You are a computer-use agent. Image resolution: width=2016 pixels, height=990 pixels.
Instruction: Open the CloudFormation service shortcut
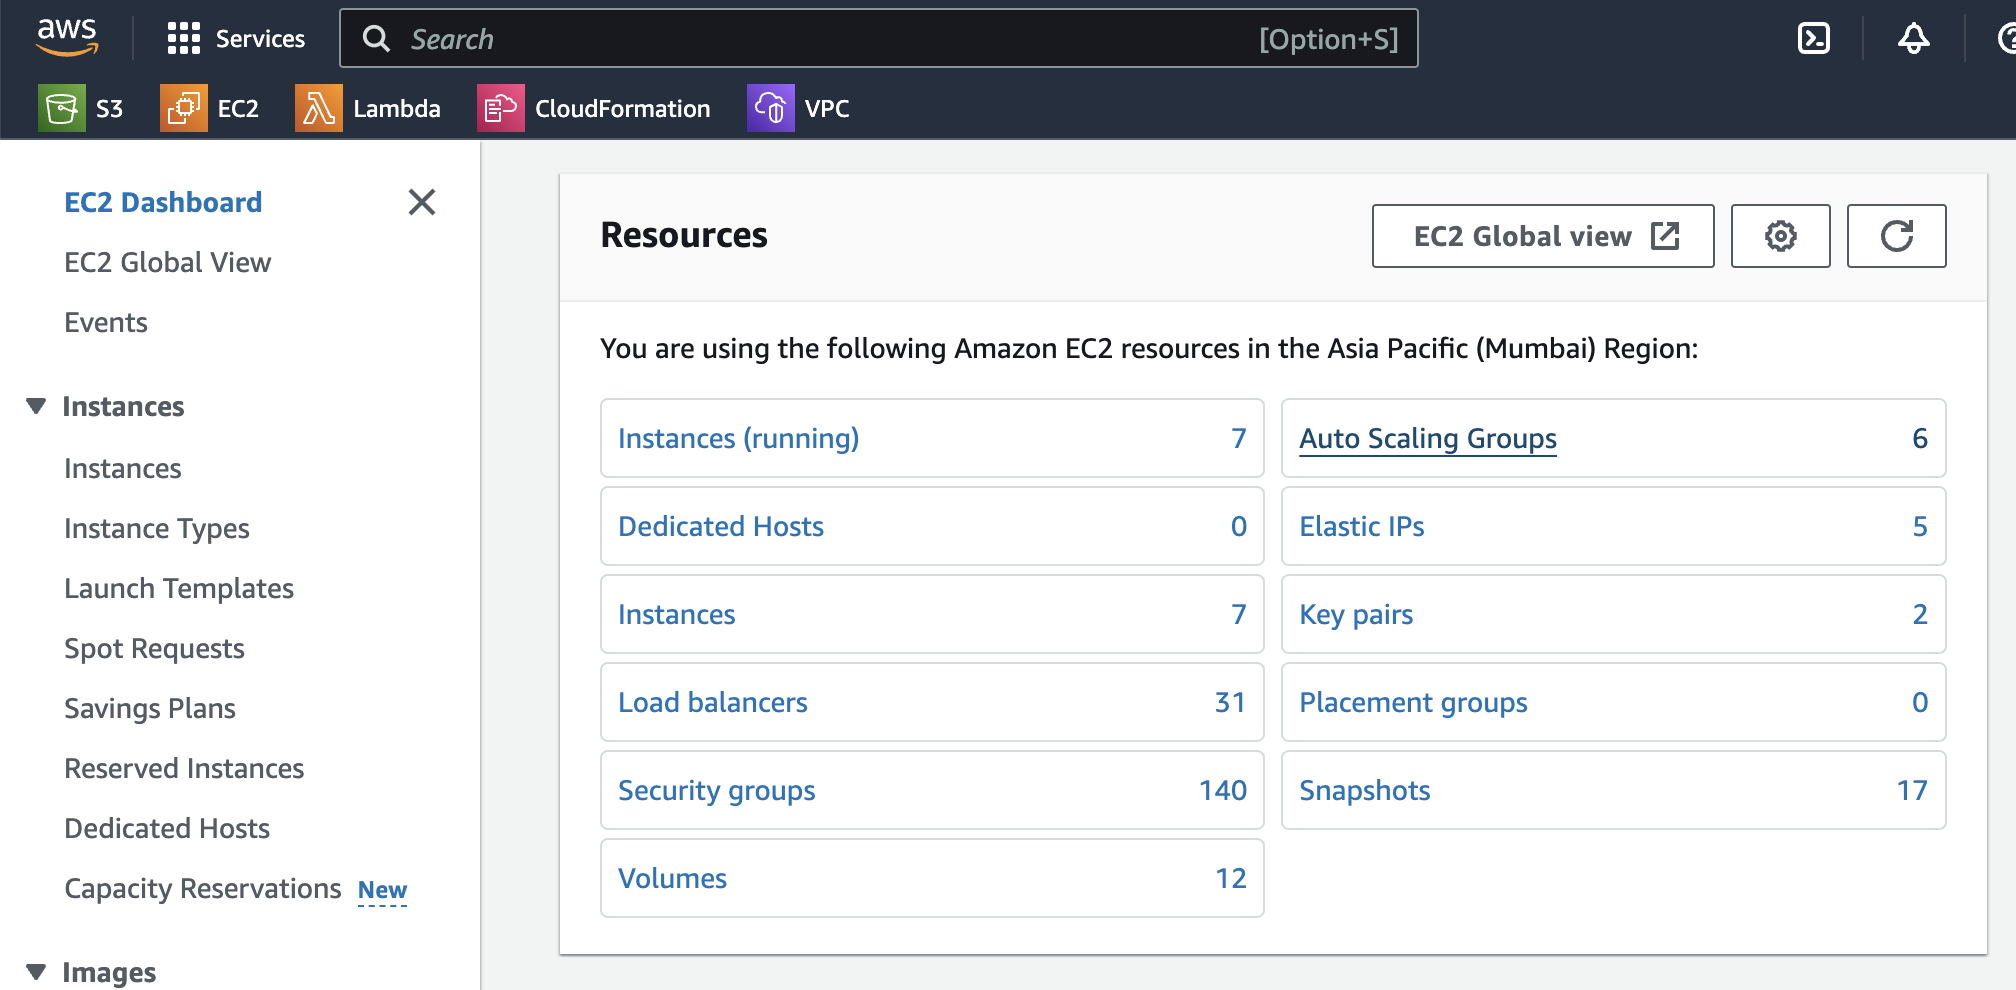pos(594,108)
